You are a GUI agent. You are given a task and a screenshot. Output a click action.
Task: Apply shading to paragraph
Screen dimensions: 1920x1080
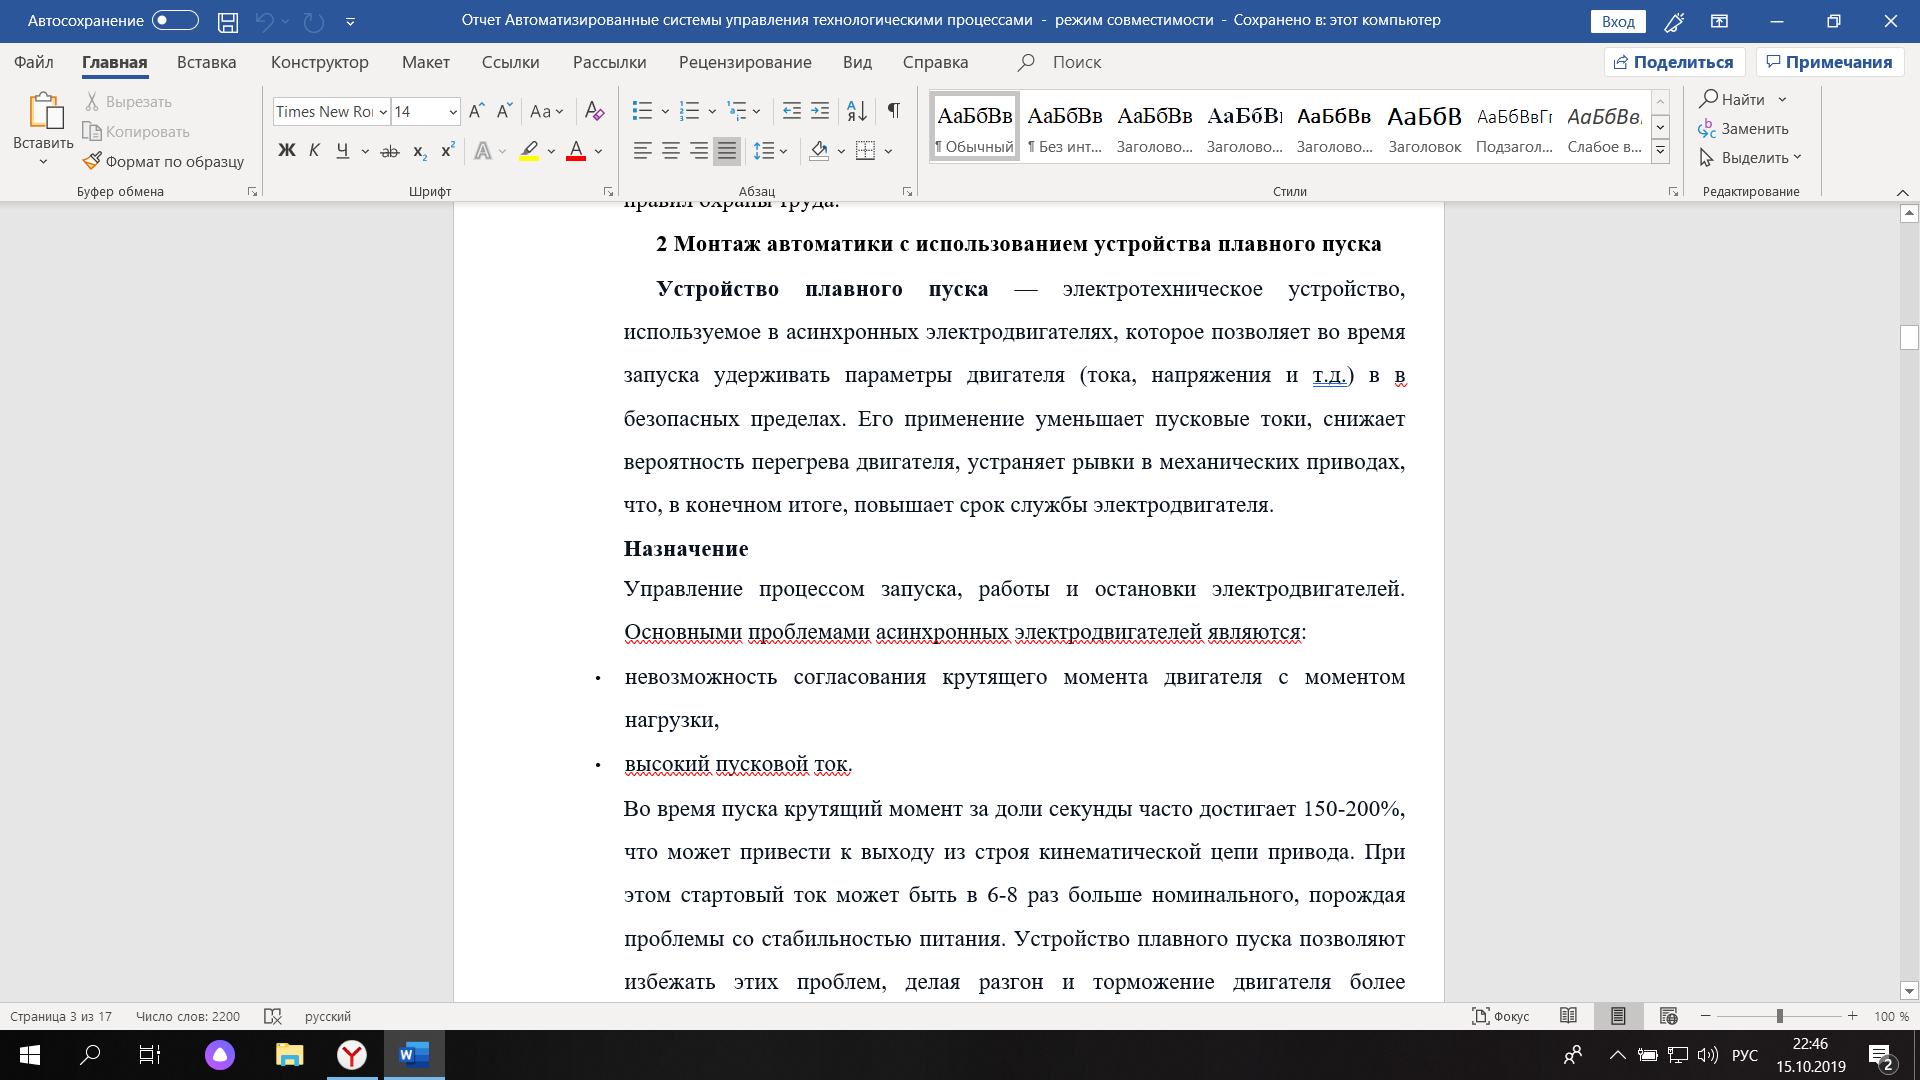click(x=819, y=151)
